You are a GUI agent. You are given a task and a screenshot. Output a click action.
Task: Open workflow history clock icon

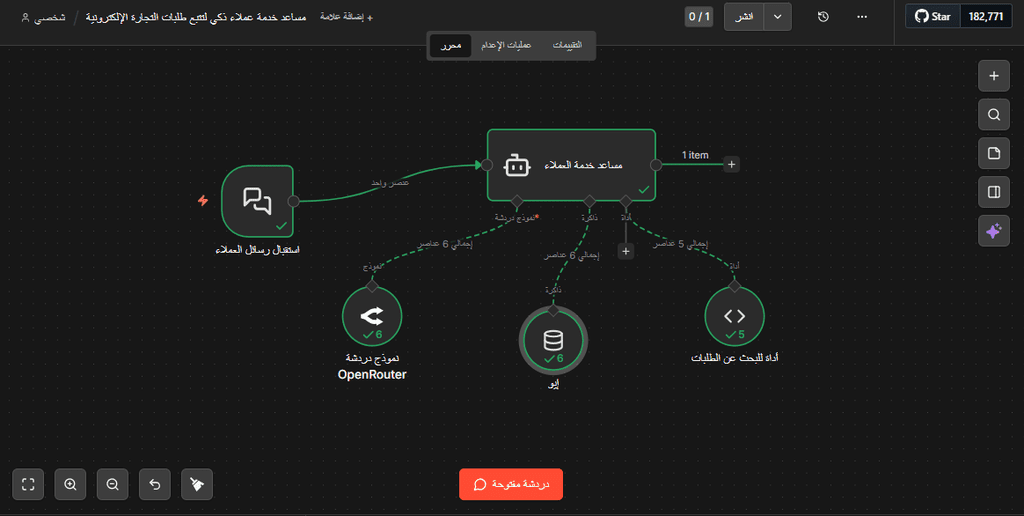823,17
